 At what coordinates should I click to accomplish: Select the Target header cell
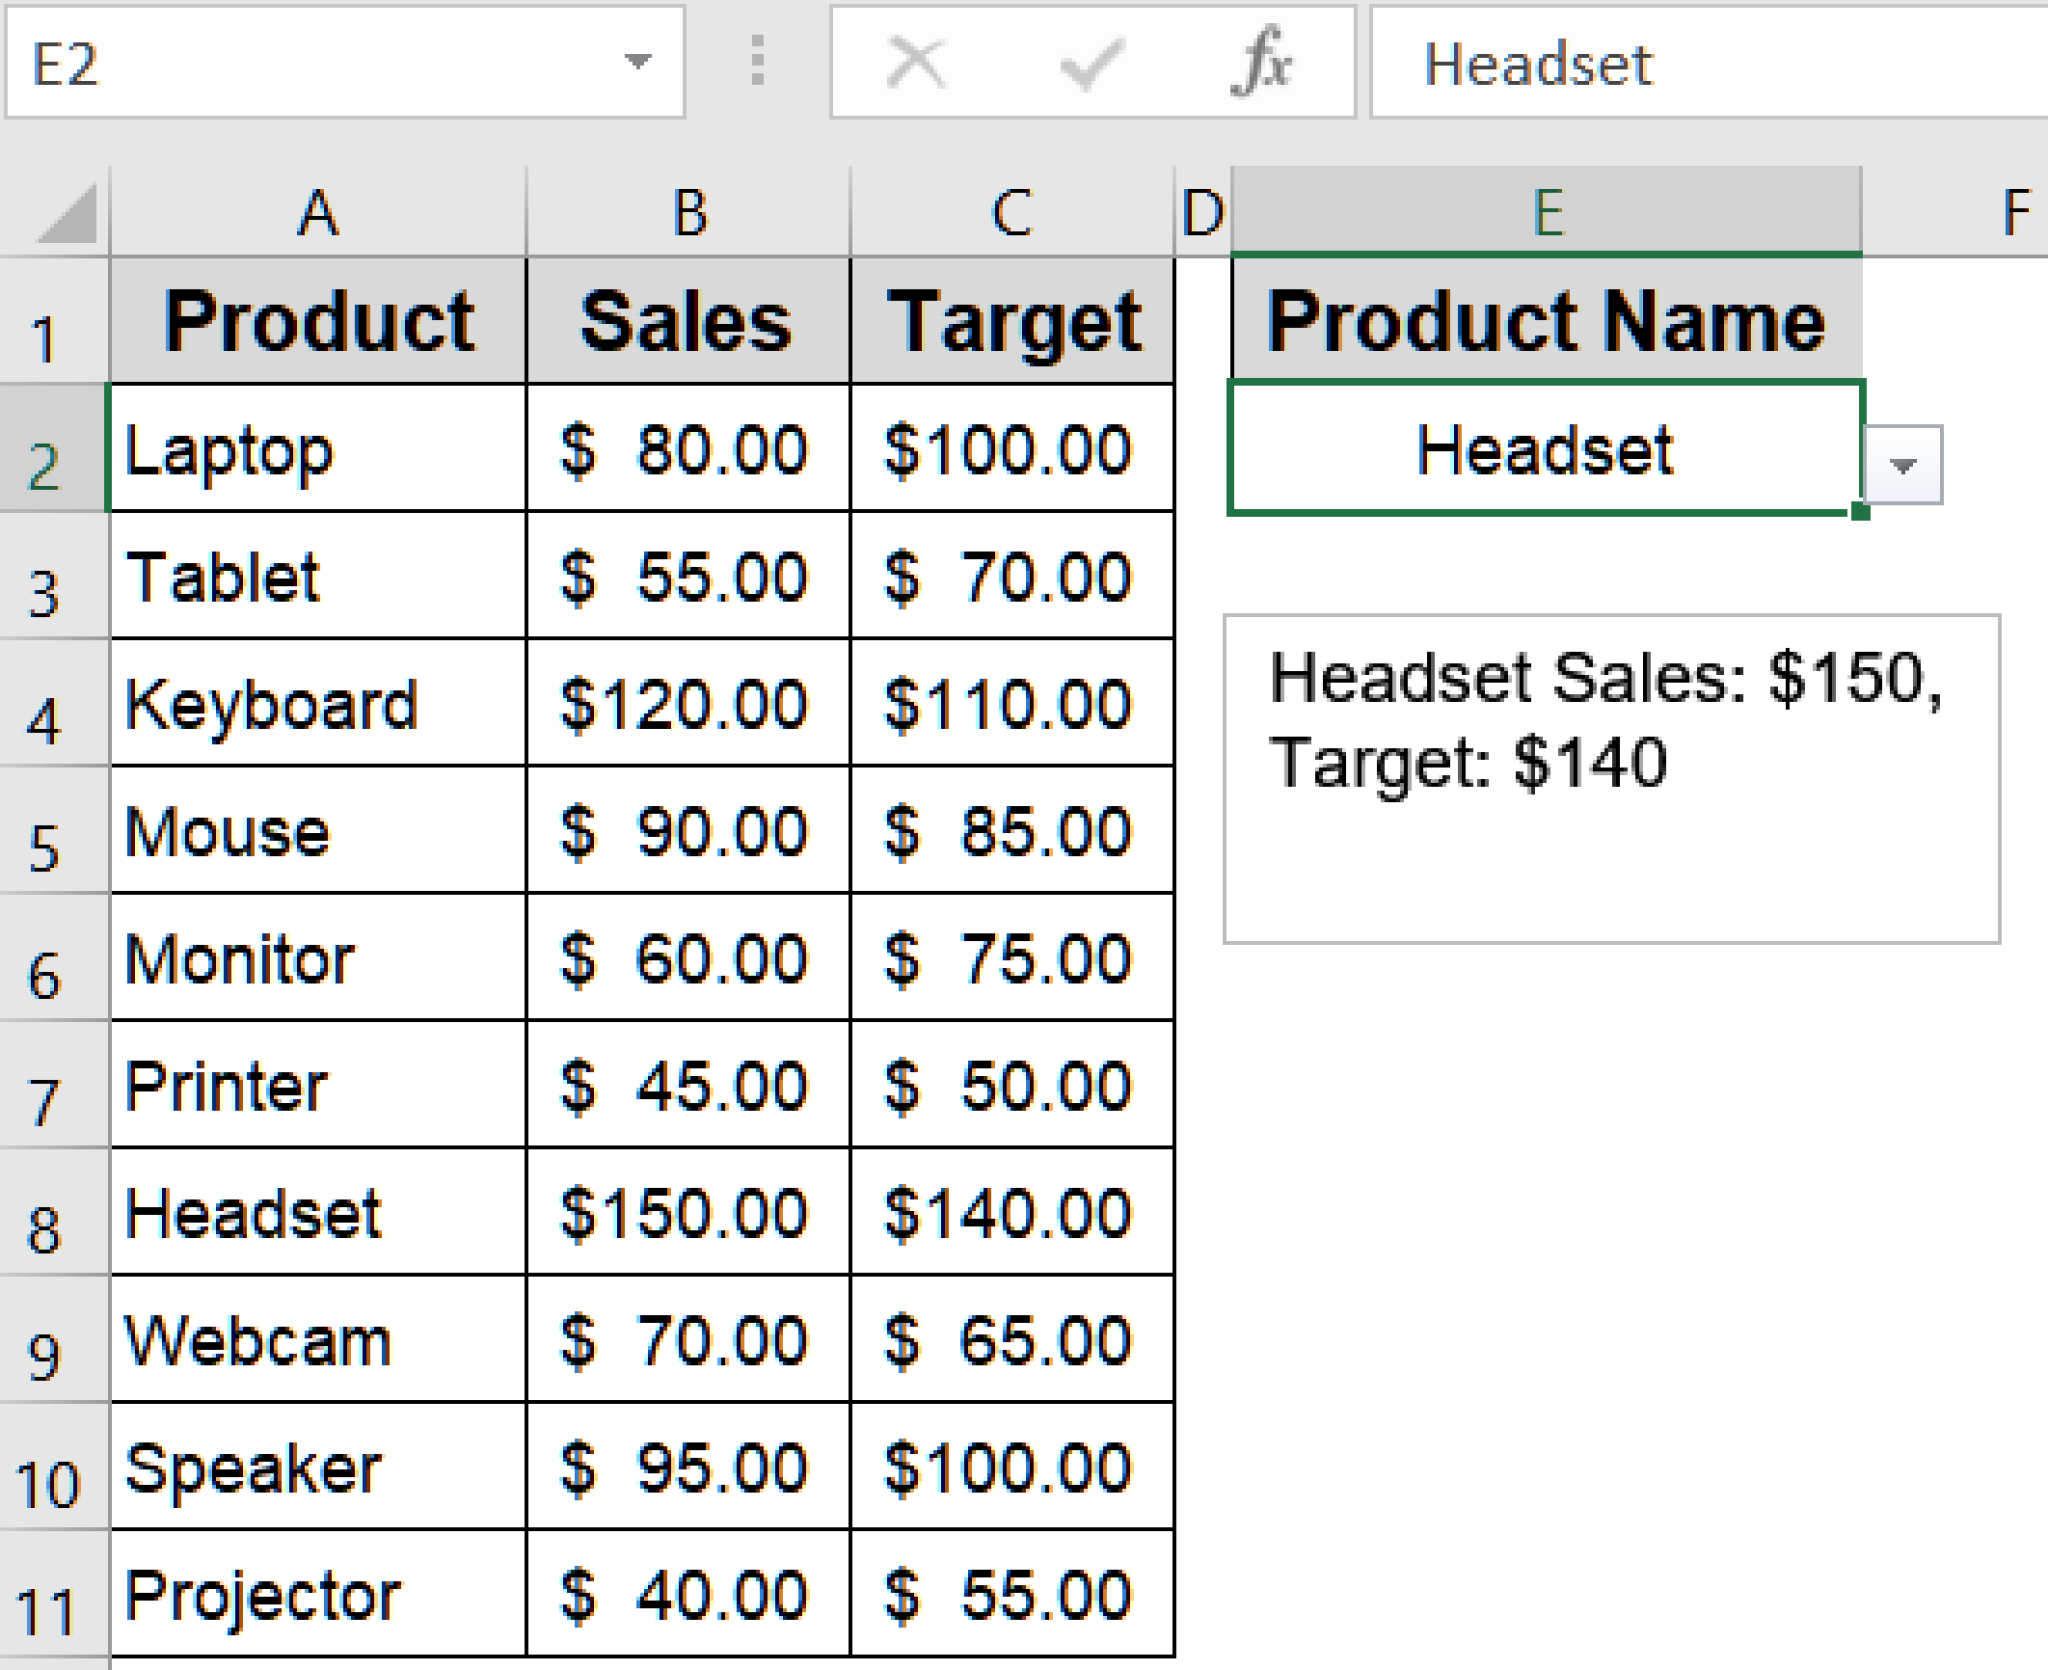click(1012, 320)
